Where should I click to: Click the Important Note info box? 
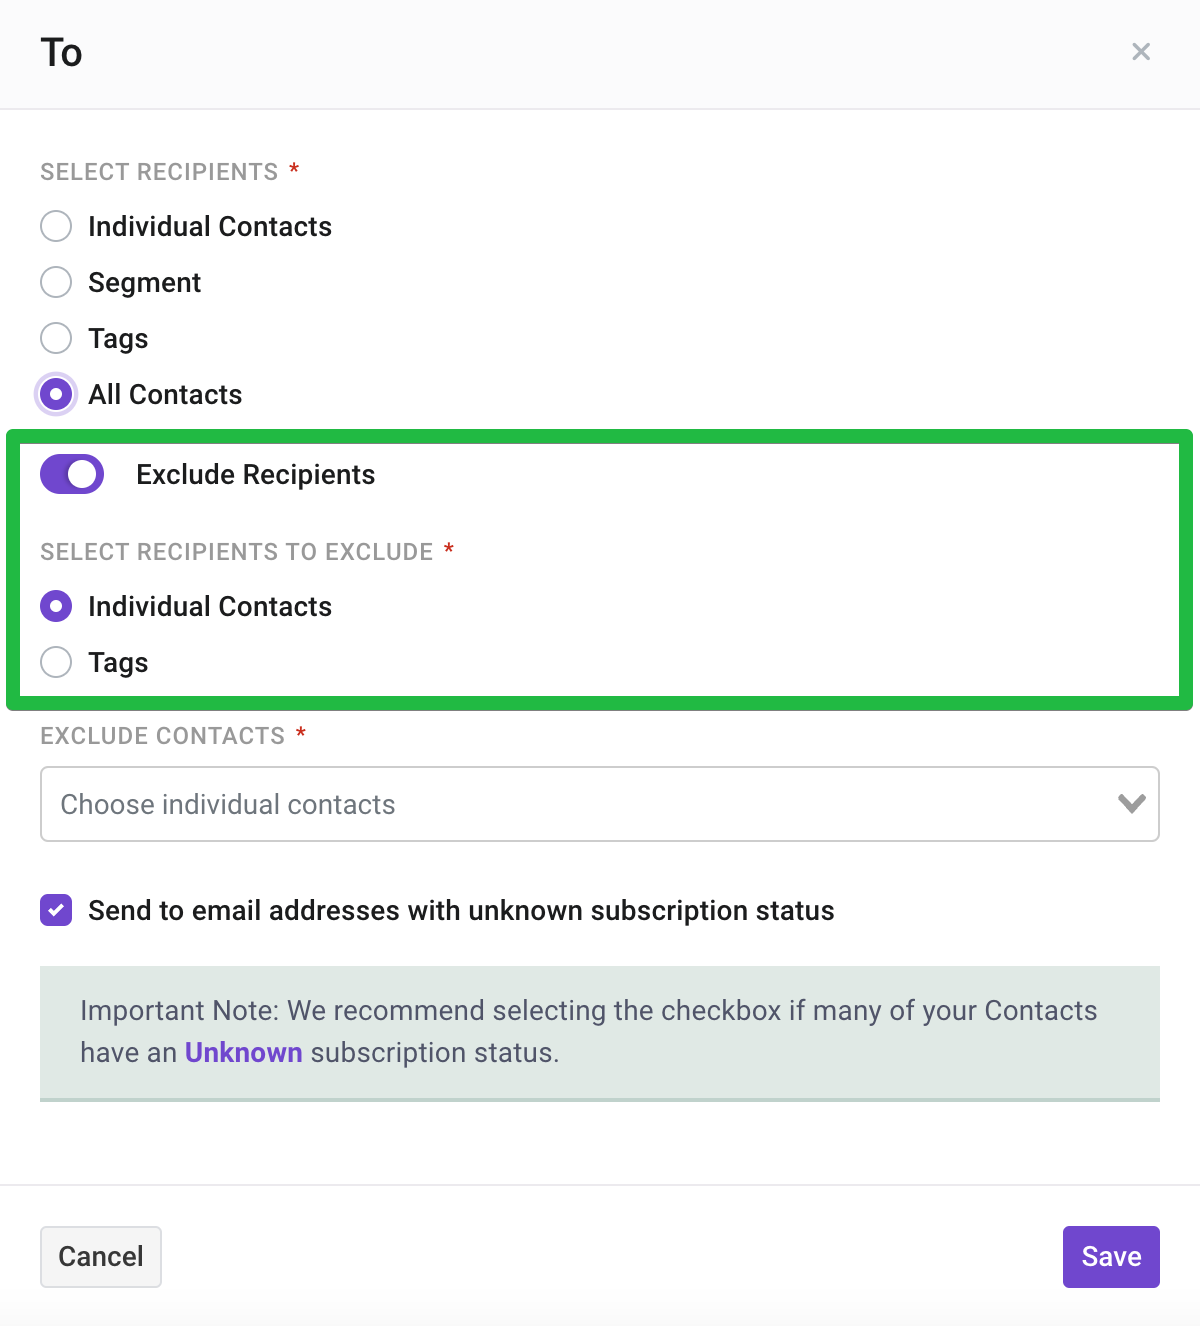coord(600,1032)
